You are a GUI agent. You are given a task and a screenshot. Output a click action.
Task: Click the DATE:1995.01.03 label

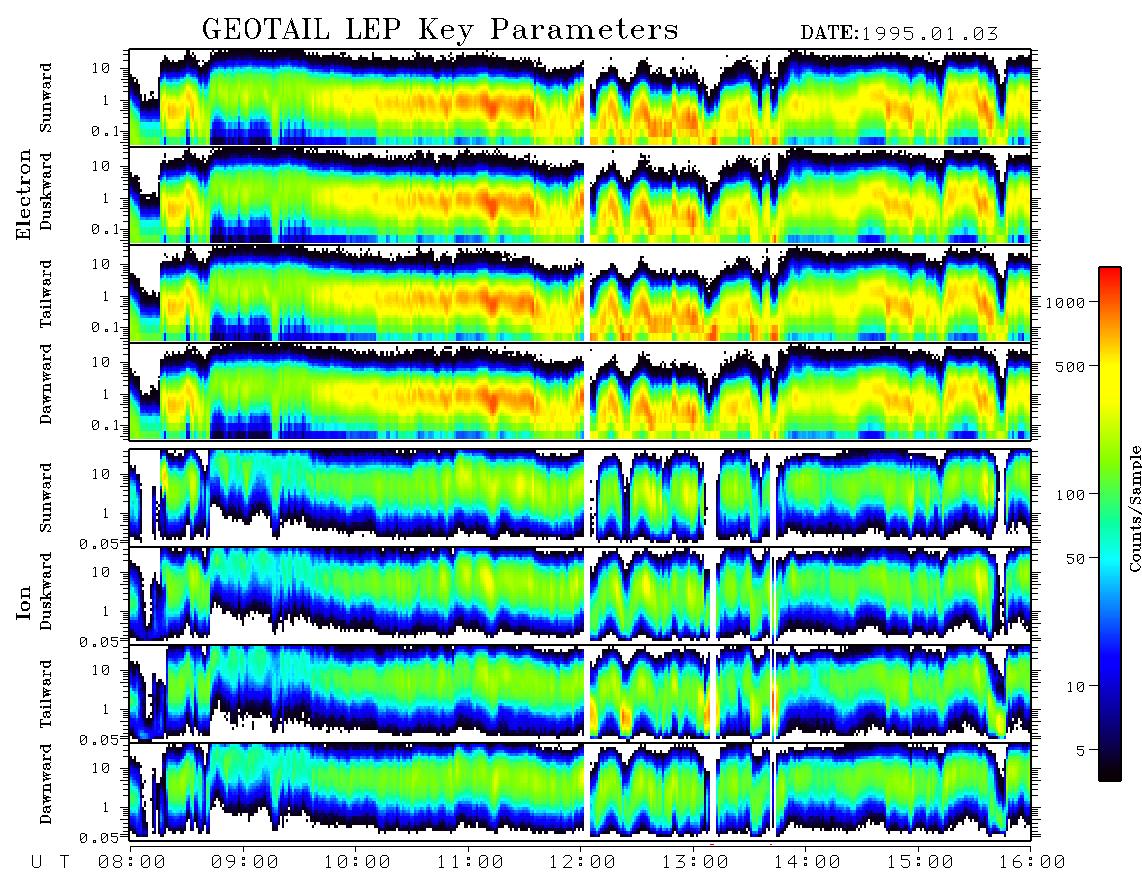pyautogui.click(x=899, y=33)
